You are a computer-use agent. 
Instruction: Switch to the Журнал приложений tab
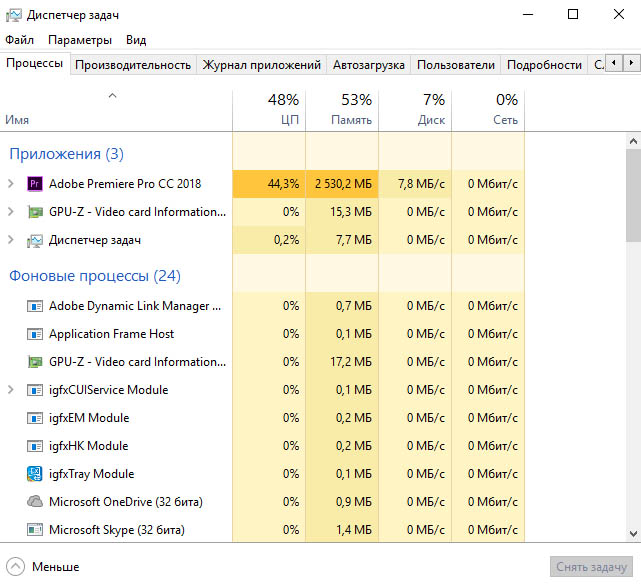tap(262, 65)
